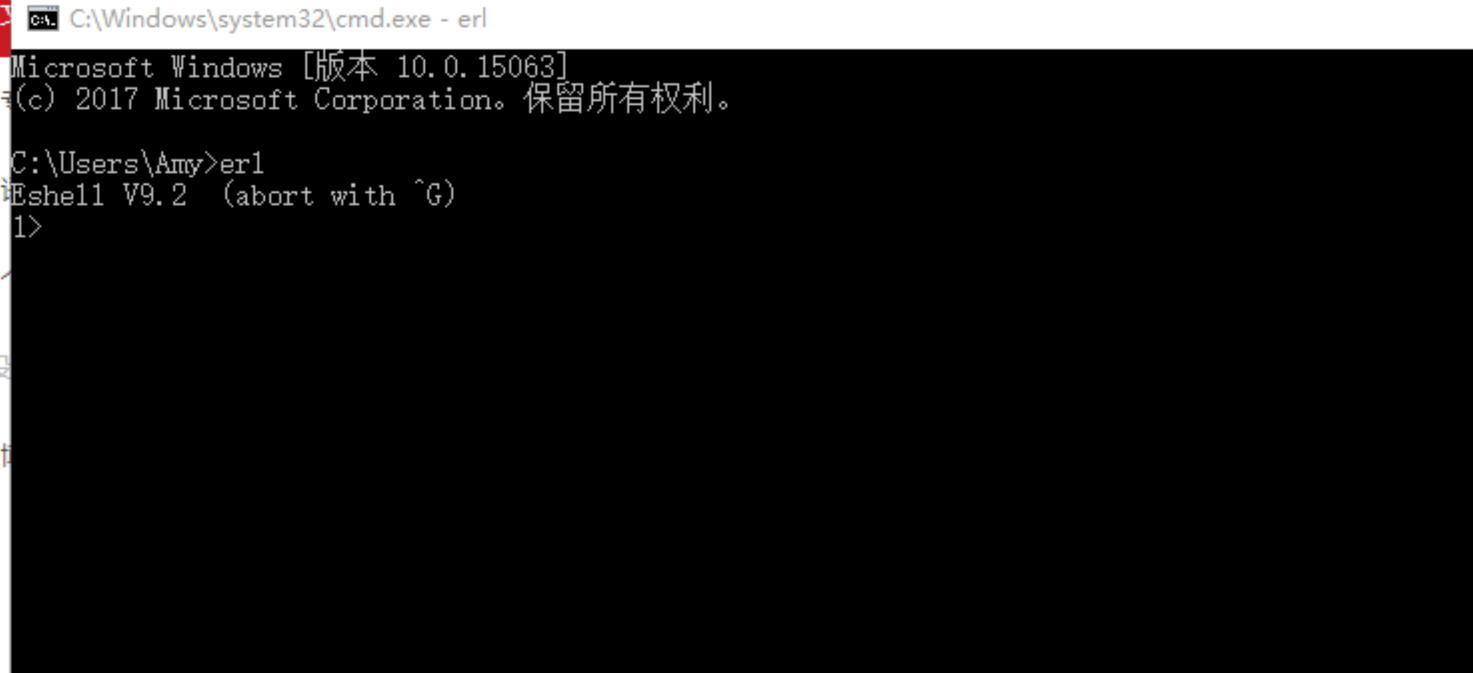The height and width of the screenshot is (673, 1473).
Task: Click the empty black console area
Action: pos(740,450)
